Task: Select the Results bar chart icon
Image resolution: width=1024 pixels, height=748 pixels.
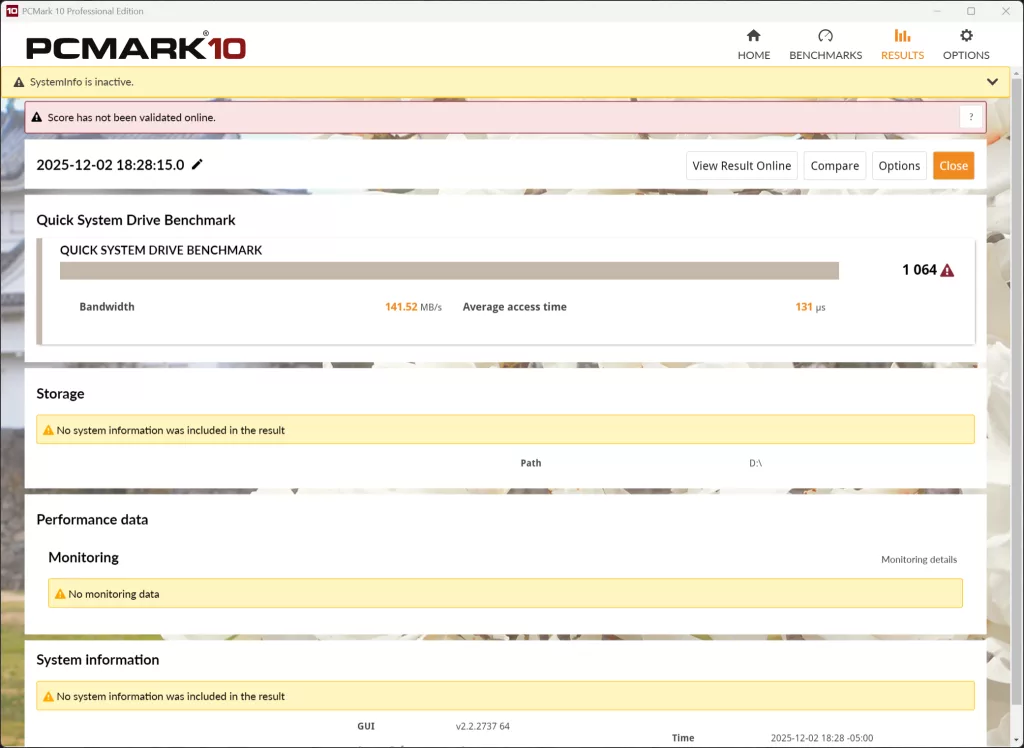Action: (x=902, y=36)
